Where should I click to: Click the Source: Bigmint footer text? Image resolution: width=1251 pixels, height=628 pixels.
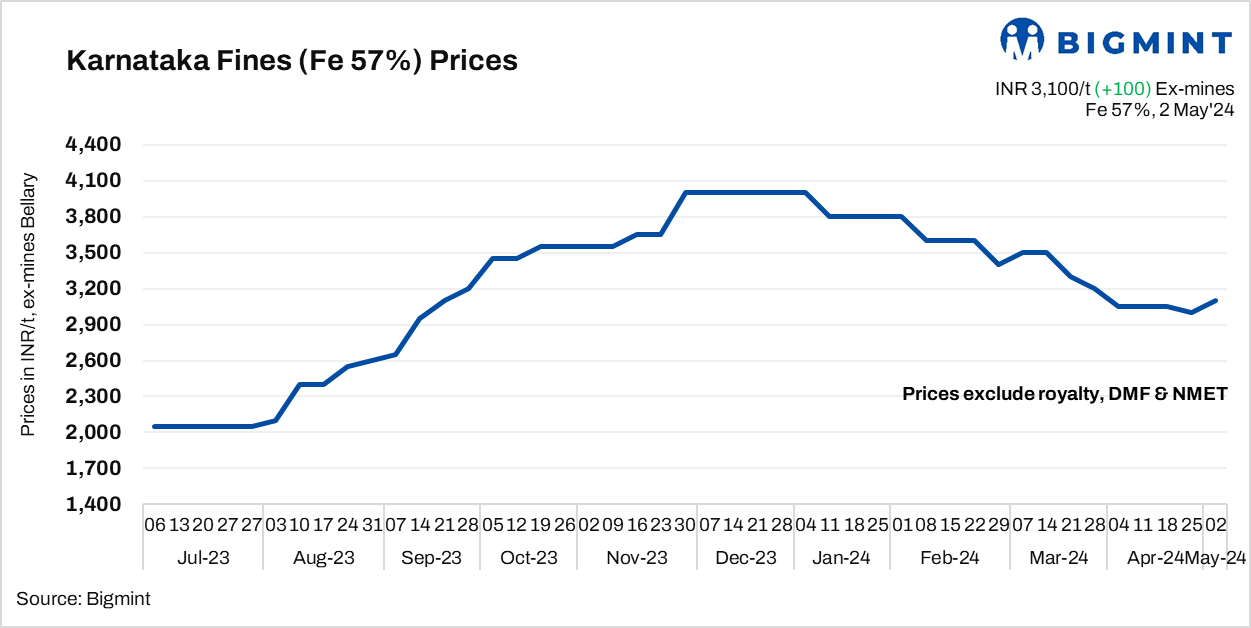[x=83, y=599]
